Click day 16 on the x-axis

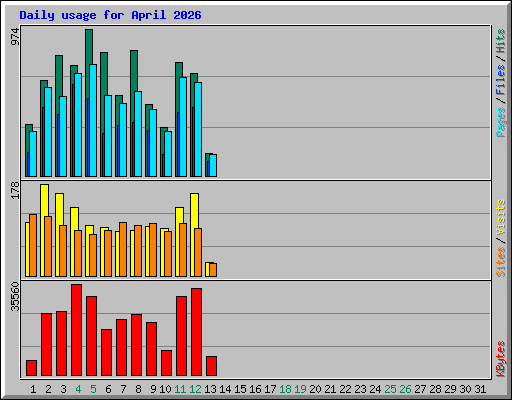(255, 389)
